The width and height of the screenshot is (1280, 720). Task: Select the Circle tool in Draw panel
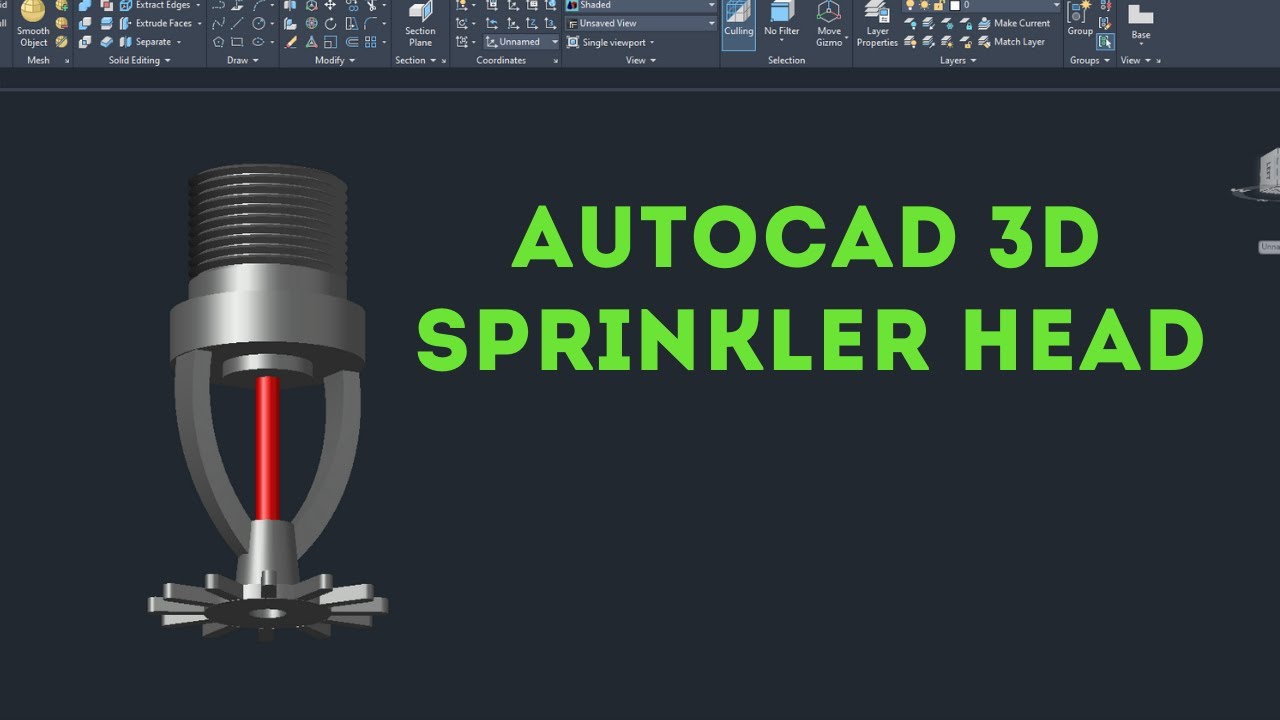tap(259, 23)
